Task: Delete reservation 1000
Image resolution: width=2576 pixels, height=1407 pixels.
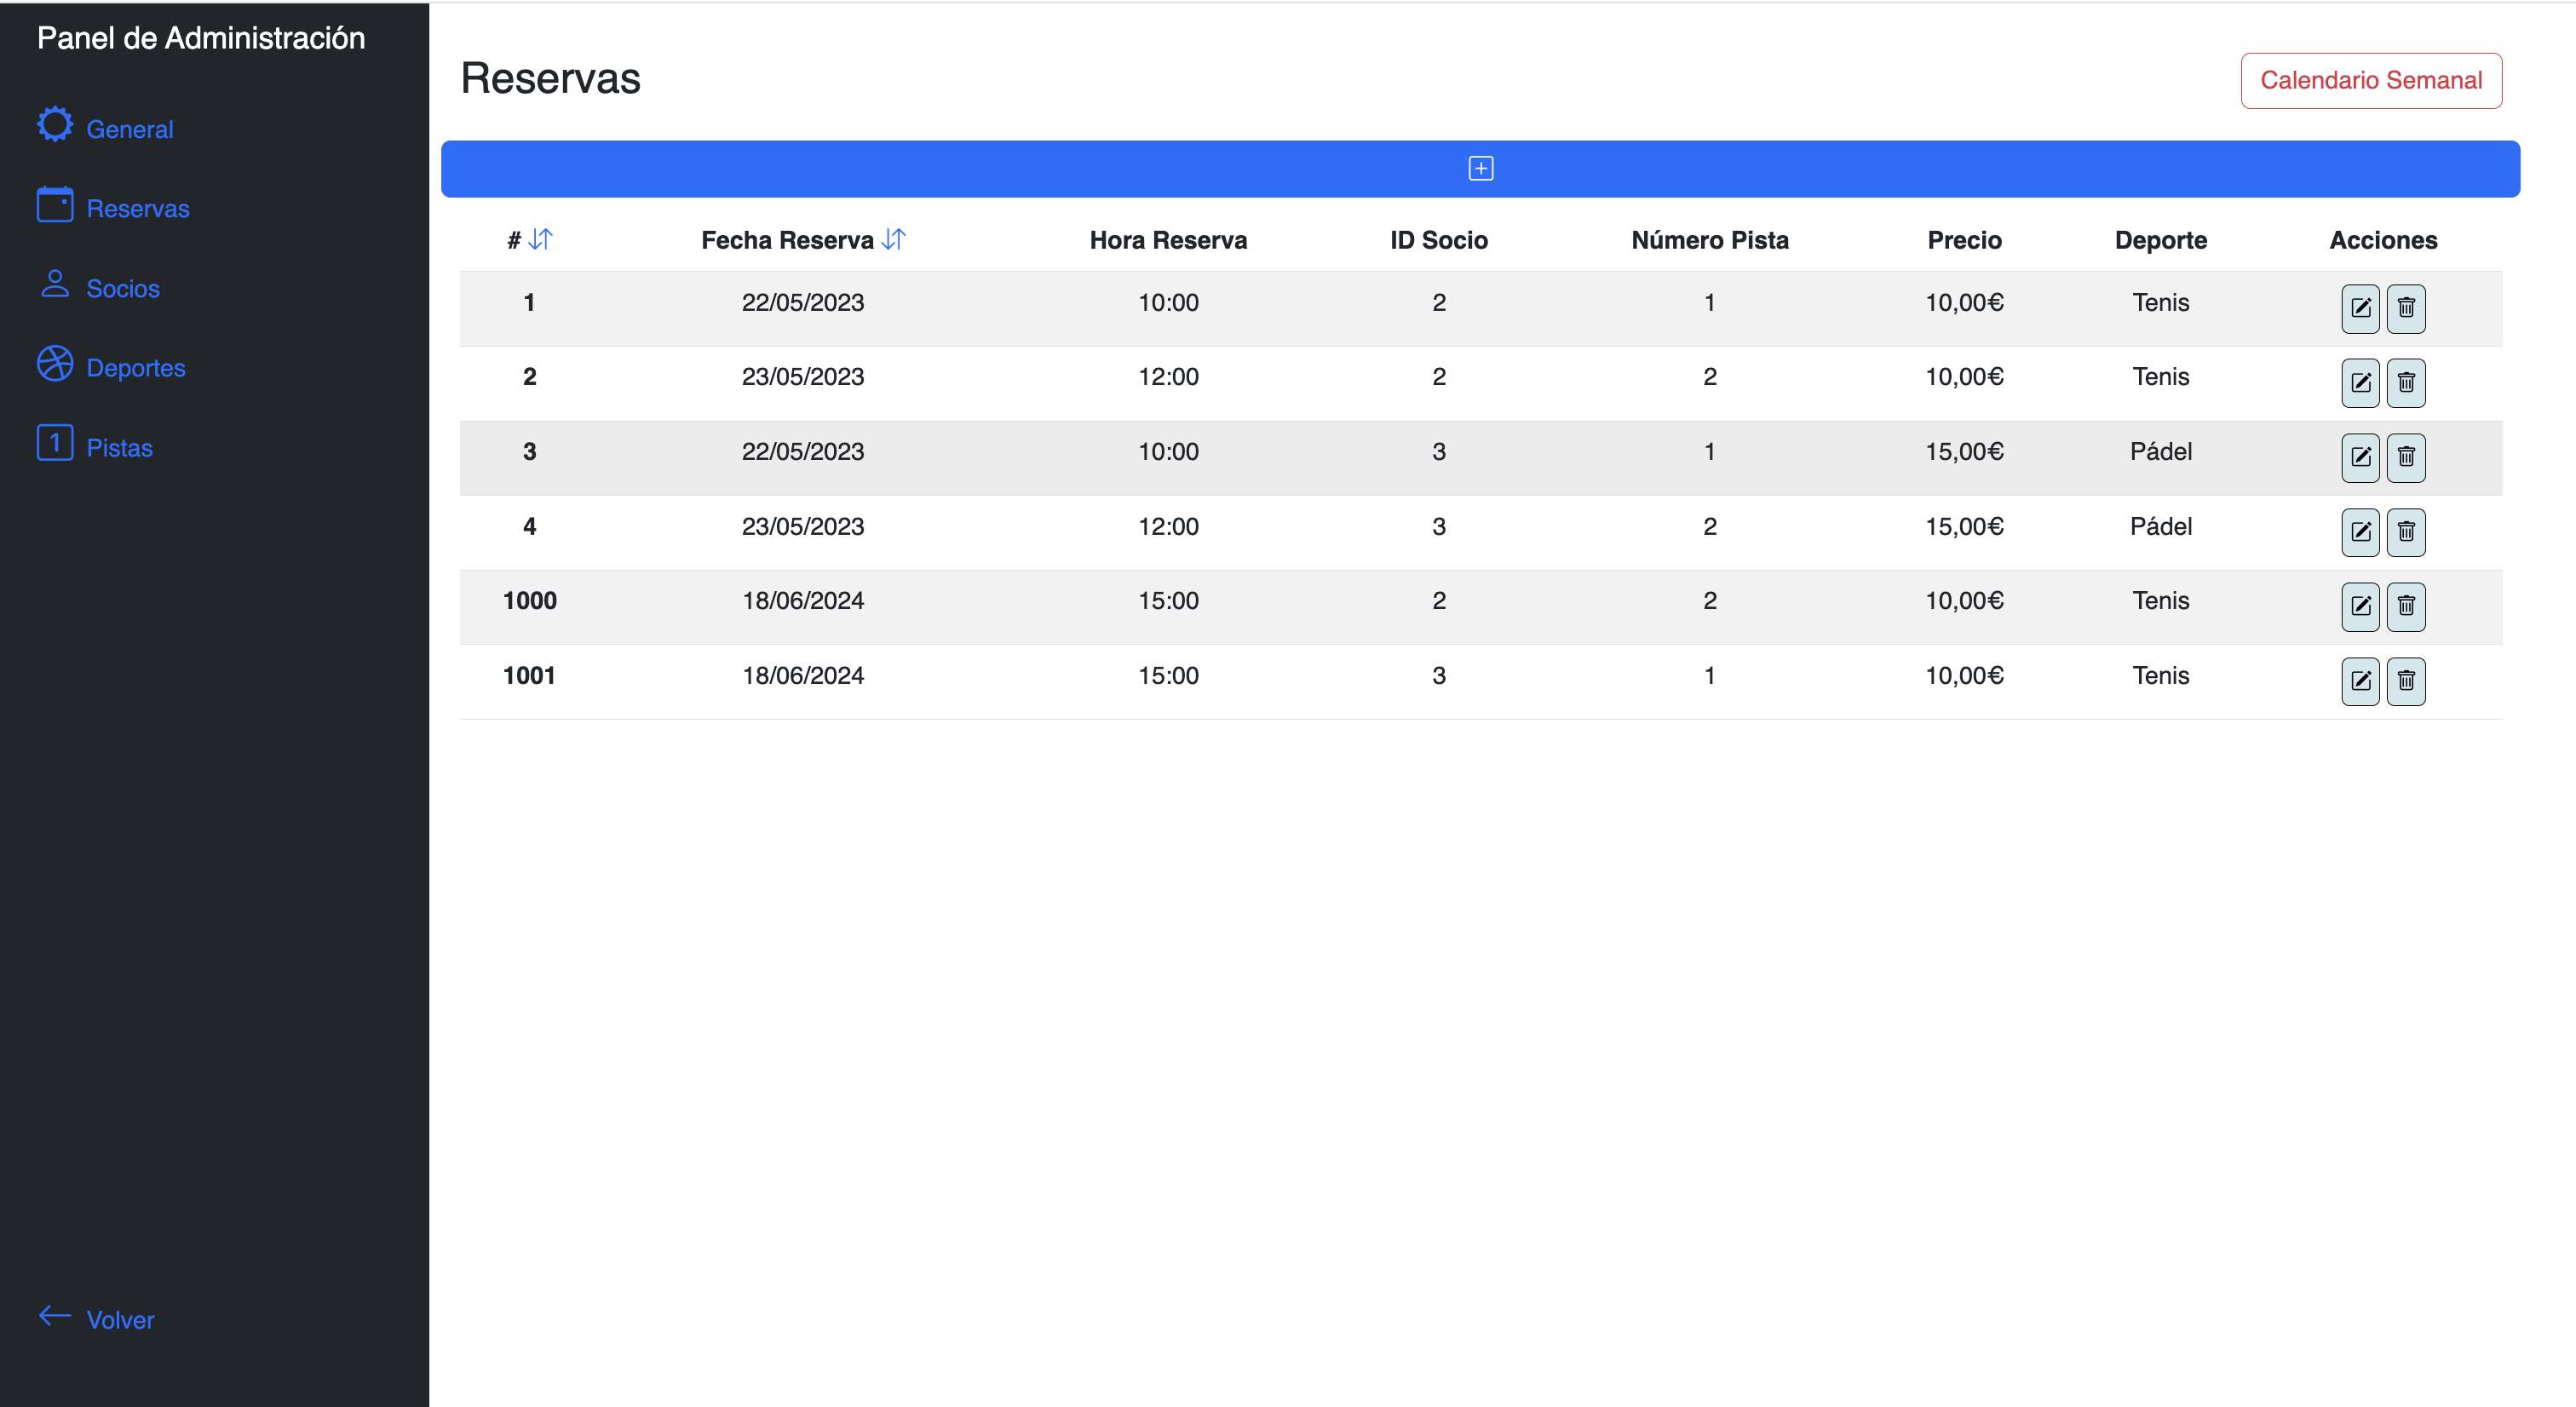Action: 2406,606
